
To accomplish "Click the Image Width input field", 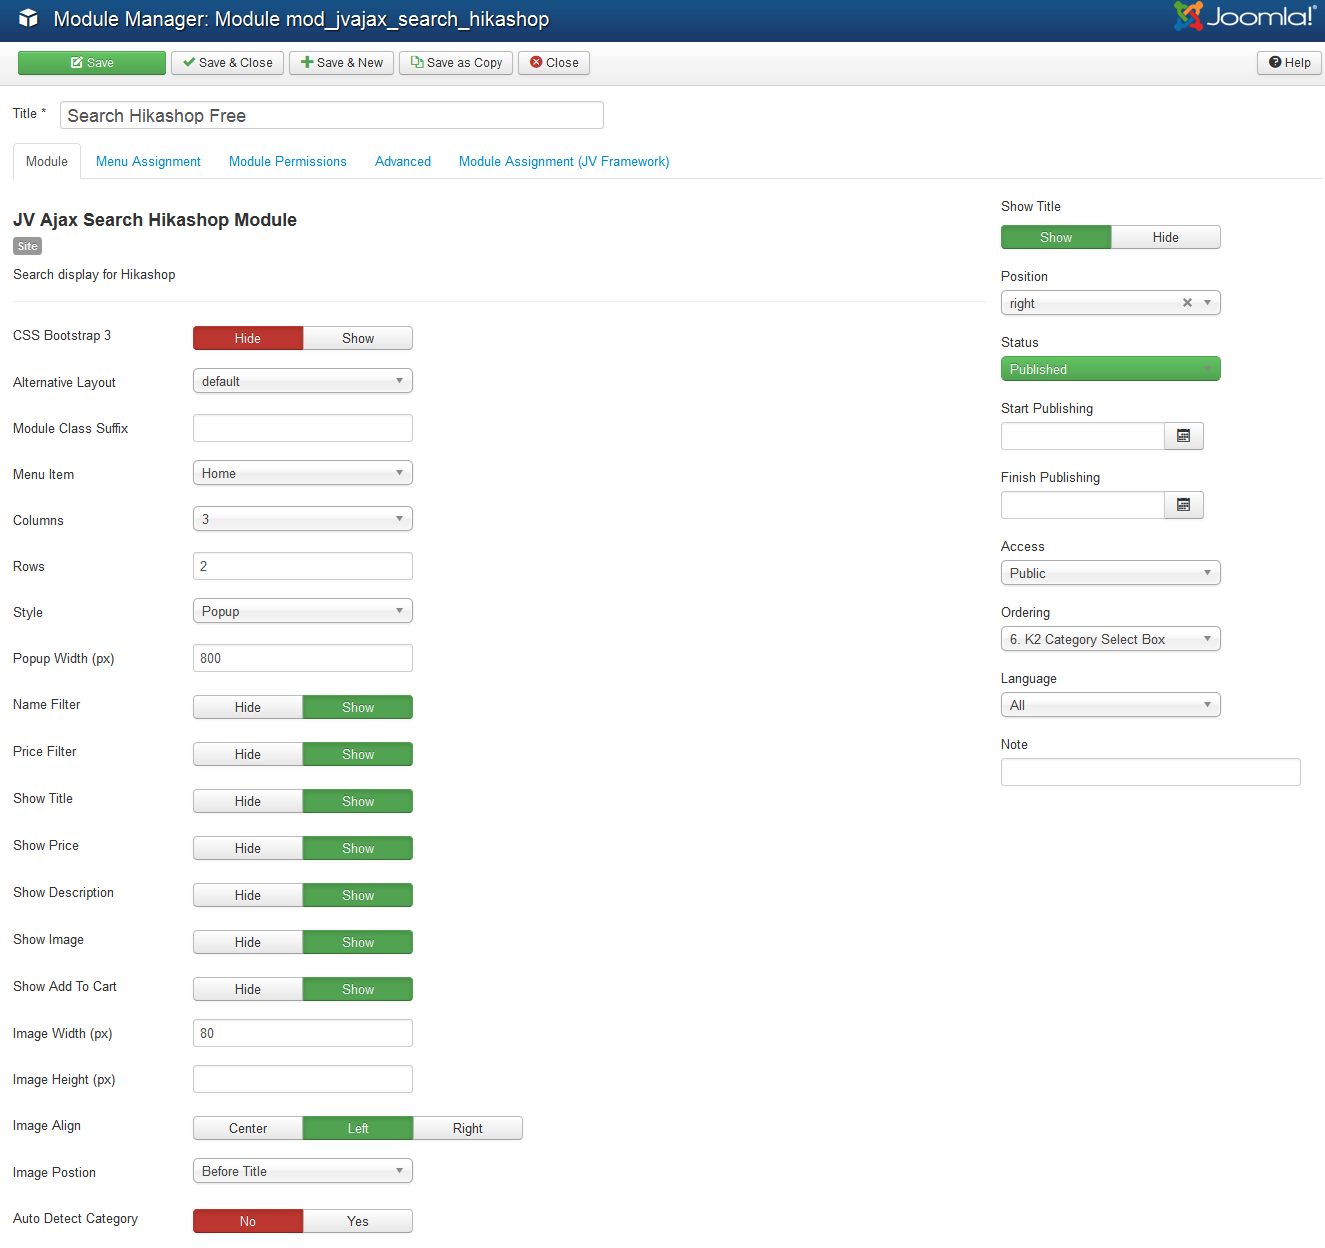I will tap(303, 1033).
